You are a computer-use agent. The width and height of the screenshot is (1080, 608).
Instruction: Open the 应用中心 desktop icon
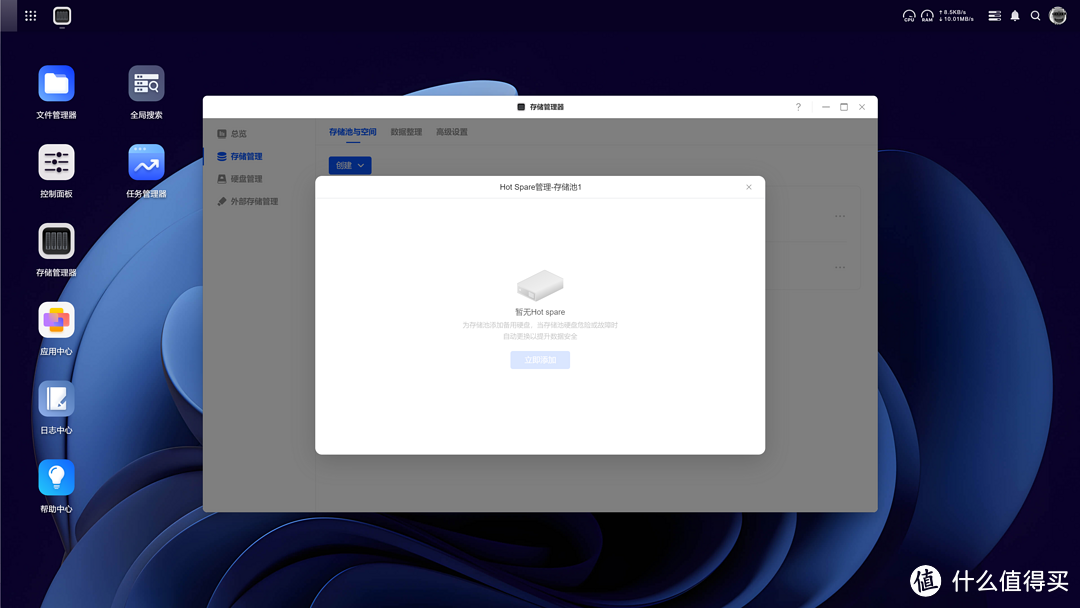click(x=56, y=320)
